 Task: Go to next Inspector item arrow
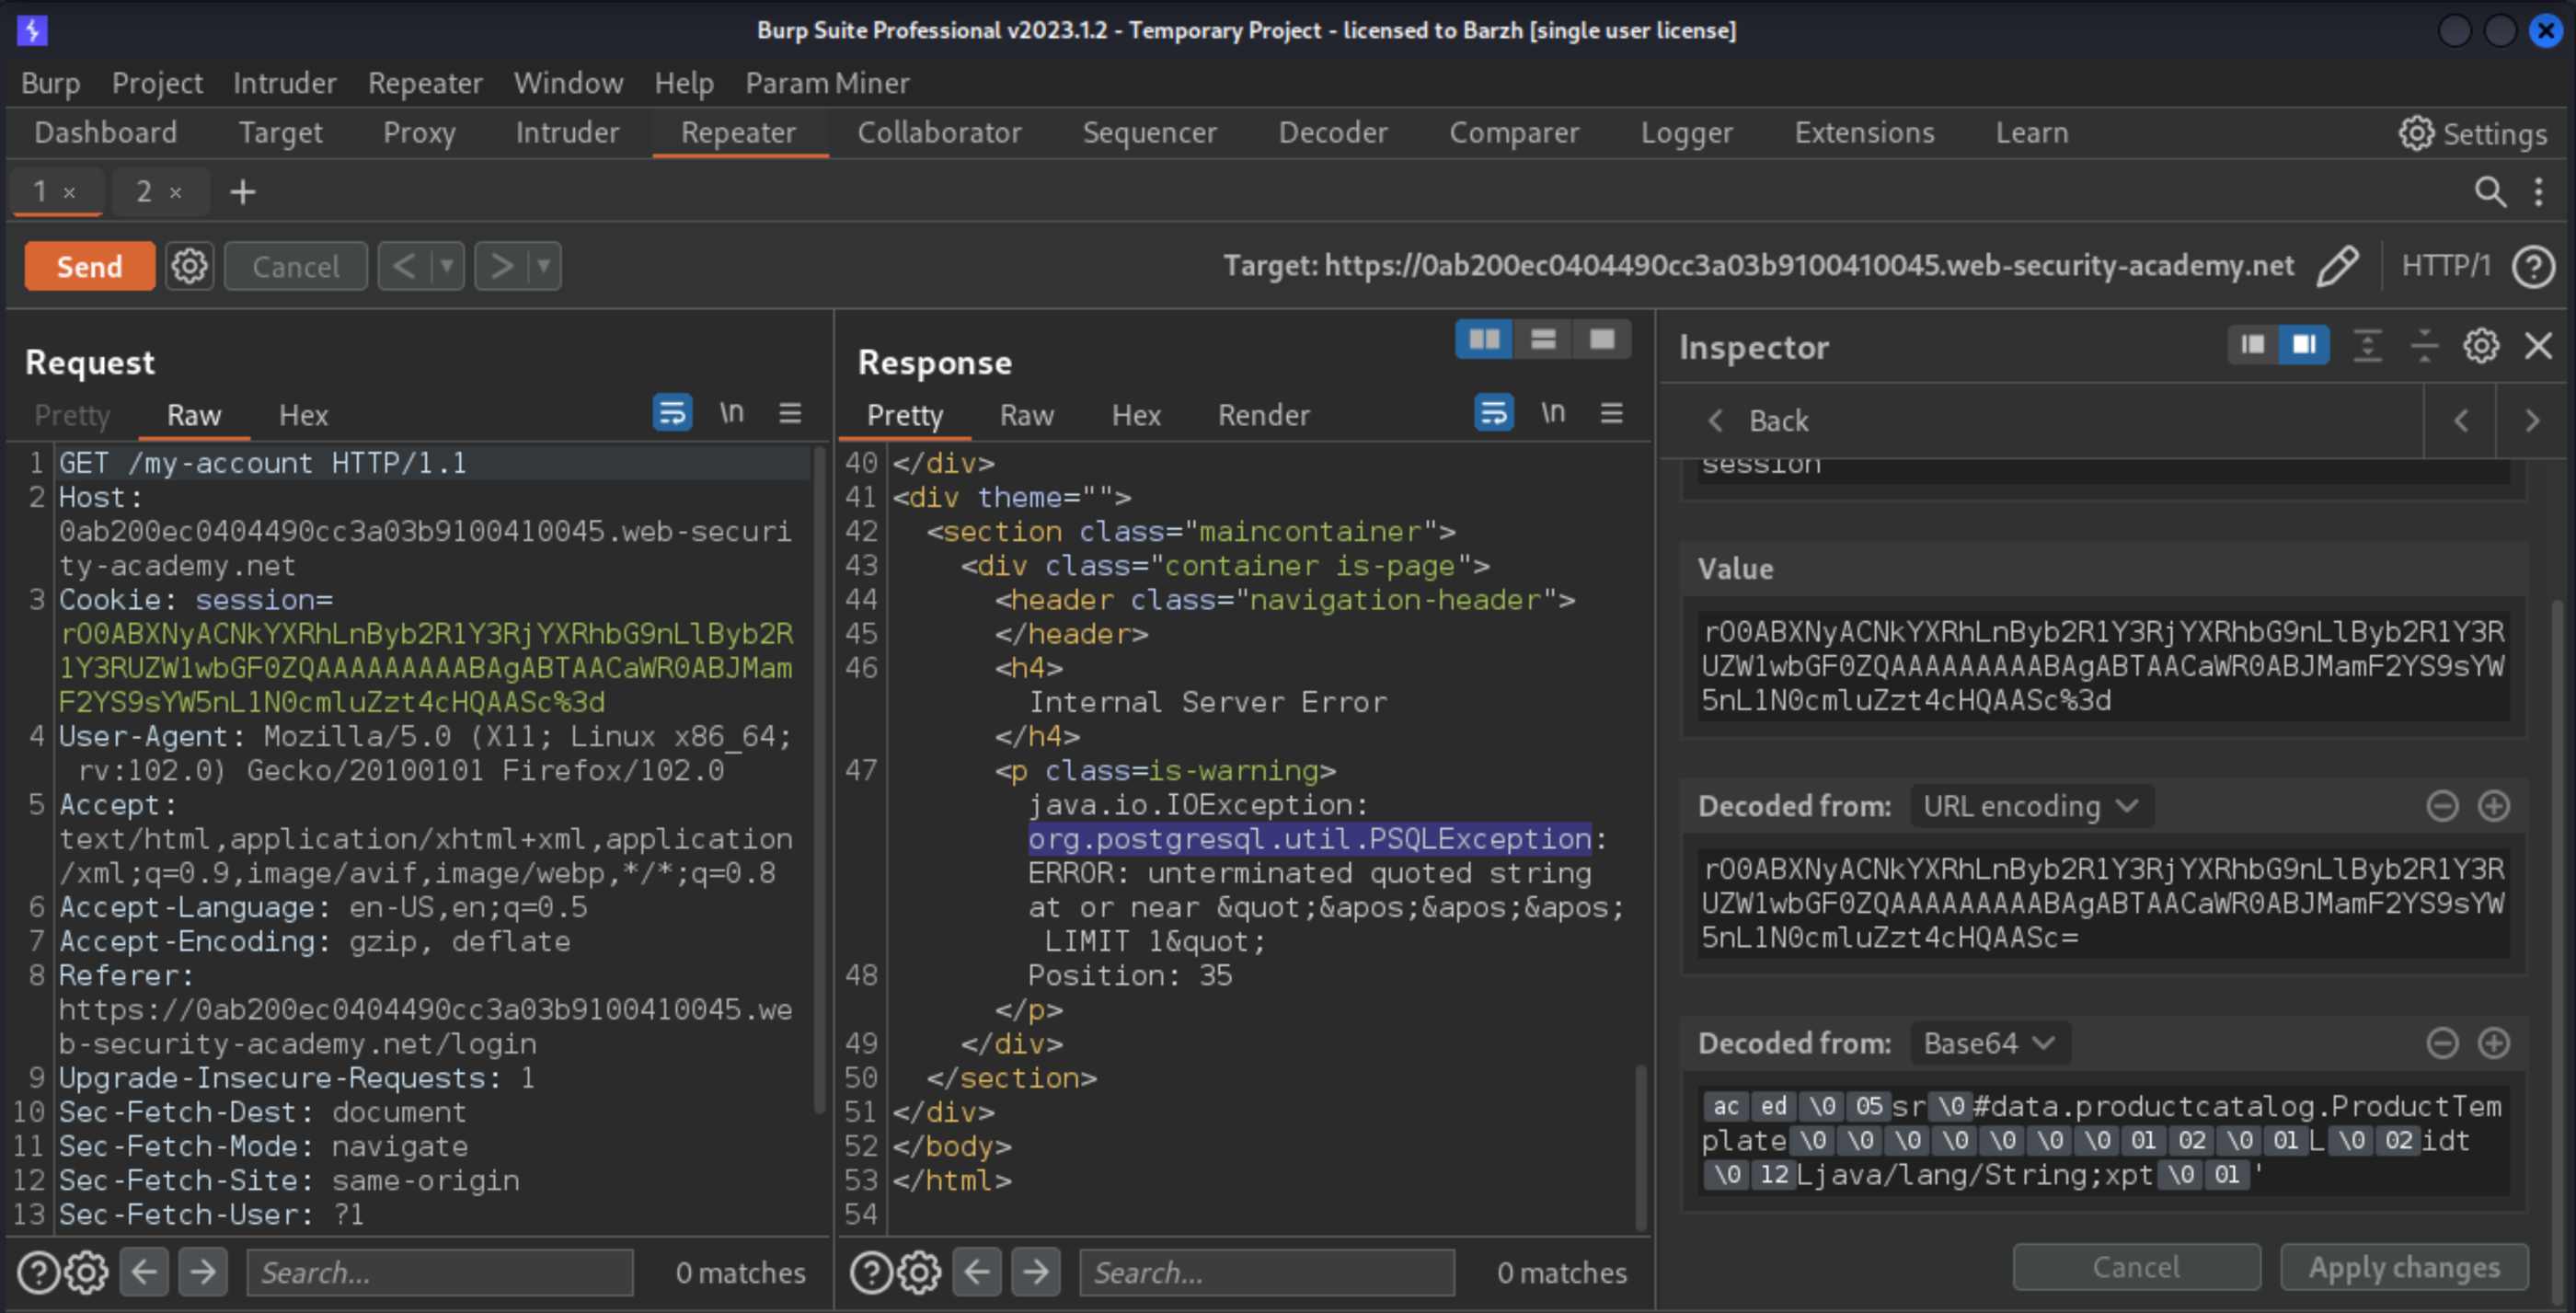pos(2532,421)
